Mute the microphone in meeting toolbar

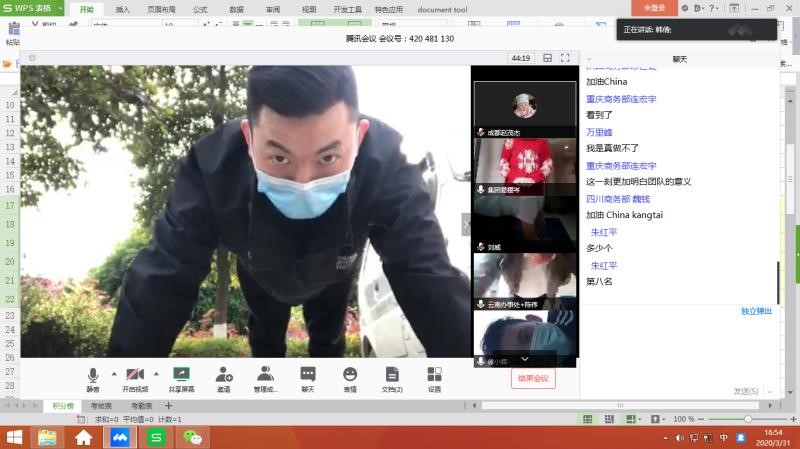point(93,378)
